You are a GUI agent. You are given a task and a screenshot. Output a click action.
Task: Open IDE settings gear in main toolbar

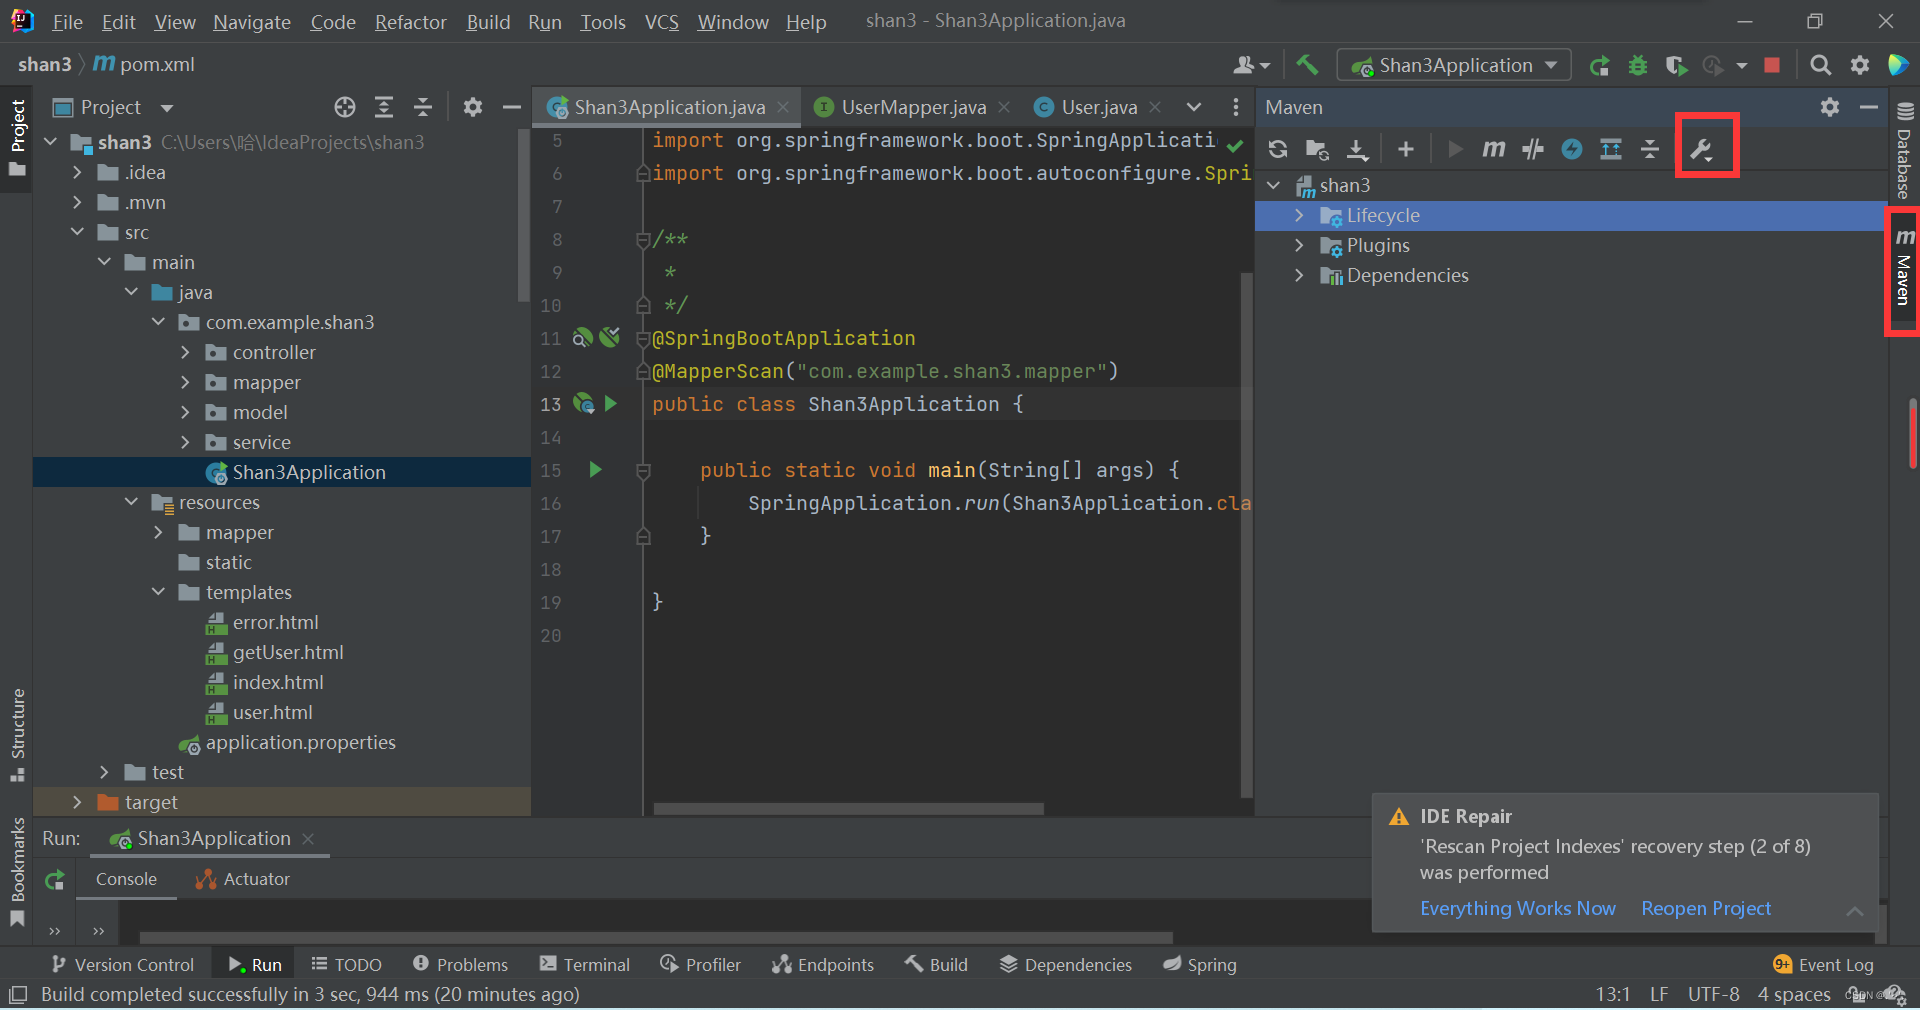(1860, 66)
